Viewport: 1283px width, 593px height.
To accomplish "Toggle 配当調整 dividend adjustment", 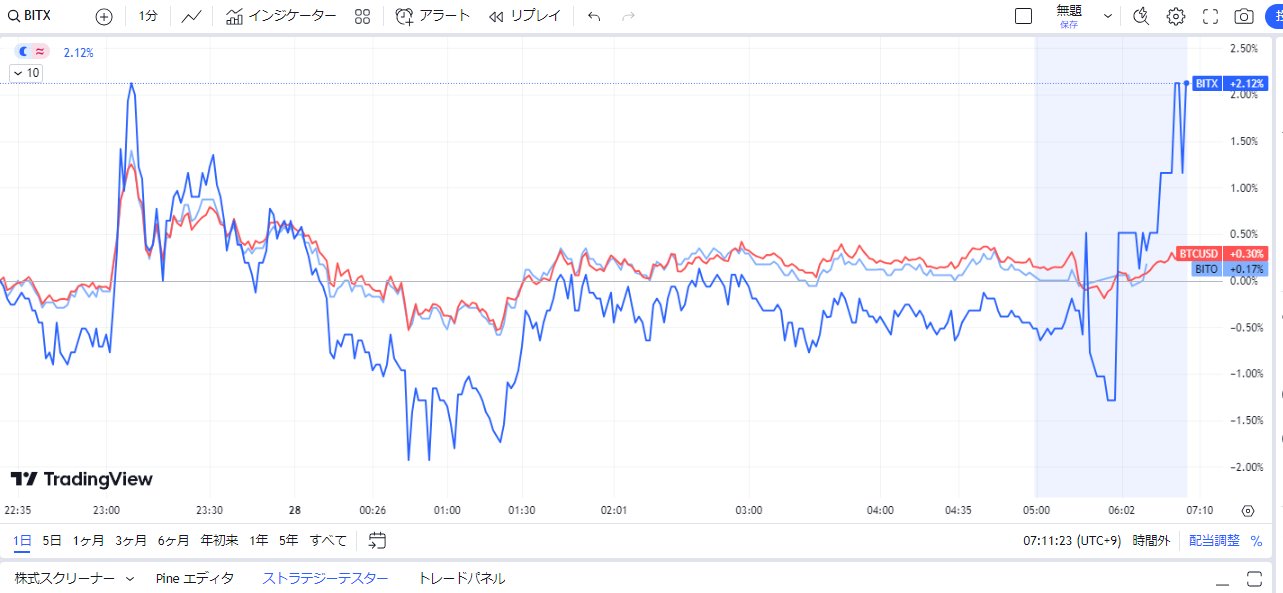I will coord(1214,540).
